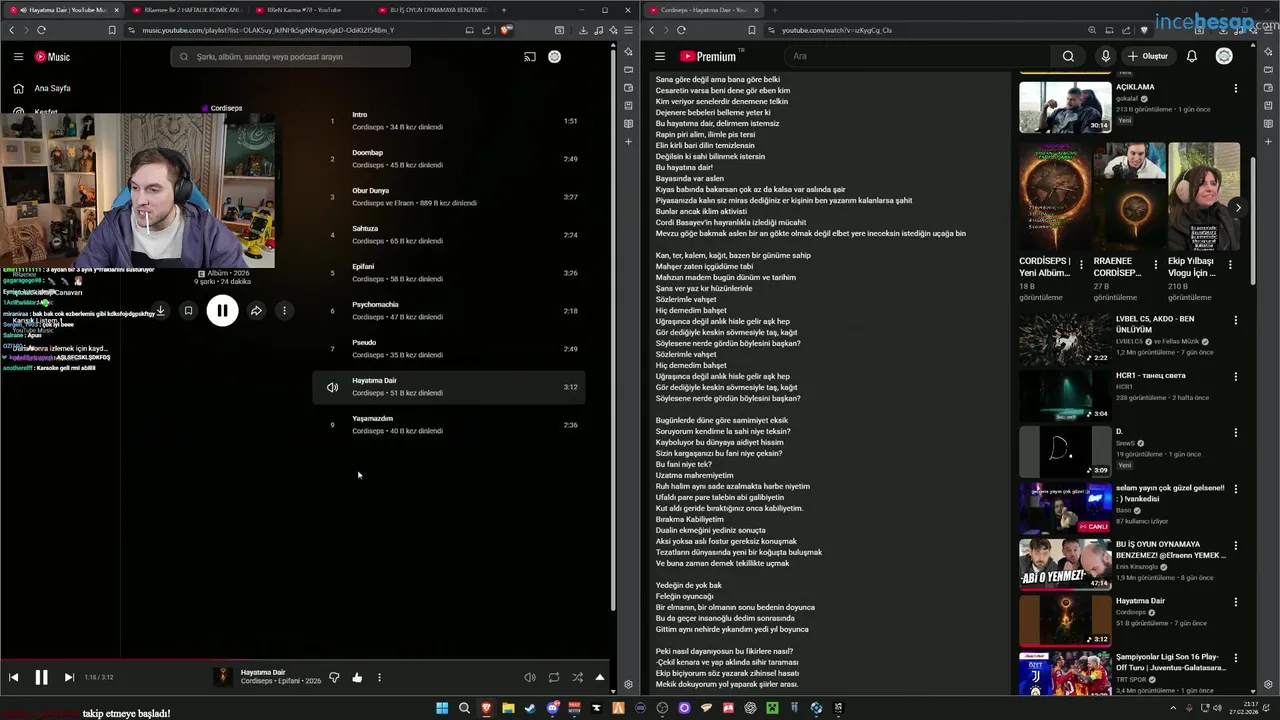Go to Ana Sayfa in the sidebar
The height and width of the screenshot is (720, 1280).
52,88
